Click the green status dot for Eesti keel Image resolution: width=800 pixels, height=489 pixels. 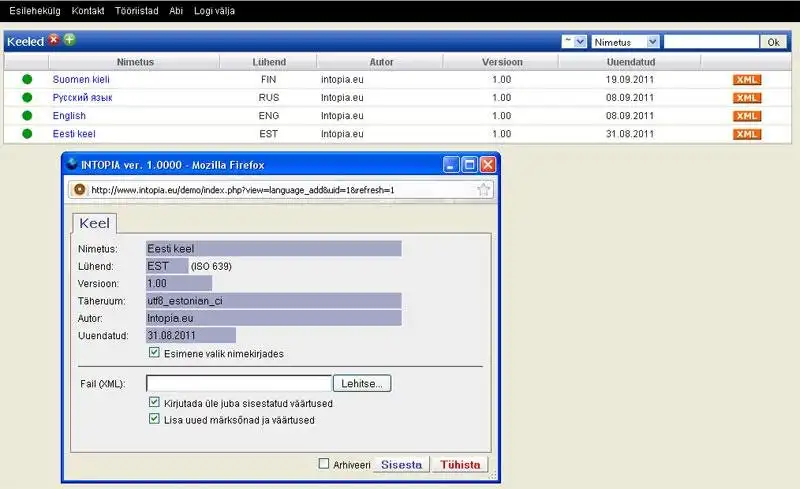click(x=27, y=134)
